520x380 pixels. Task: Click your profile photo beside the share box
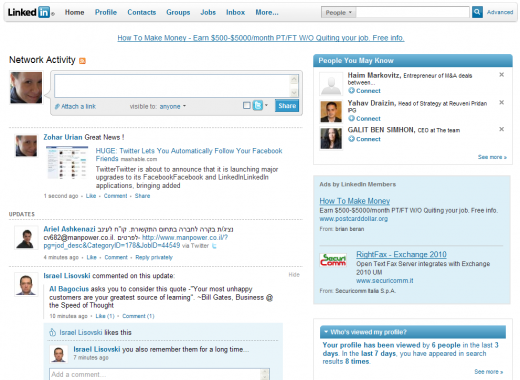[26, 88]
